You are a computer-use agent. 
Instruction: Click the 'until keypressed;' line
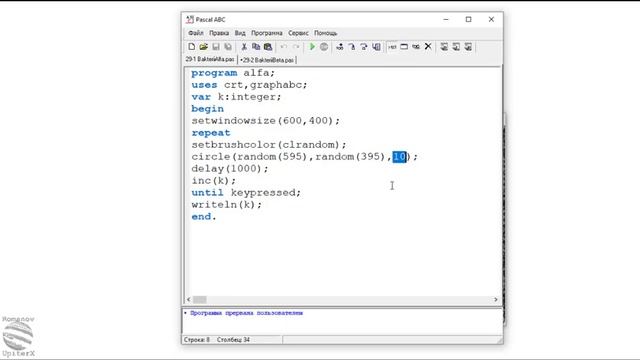pos(246,193)
